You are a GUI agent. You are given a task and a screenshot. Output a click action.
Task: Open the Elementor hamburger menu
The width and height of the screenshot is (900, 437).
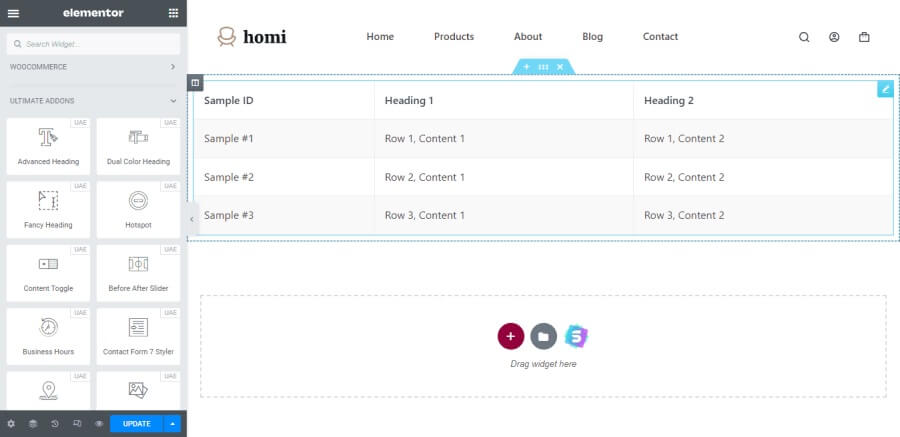[13, 13]
